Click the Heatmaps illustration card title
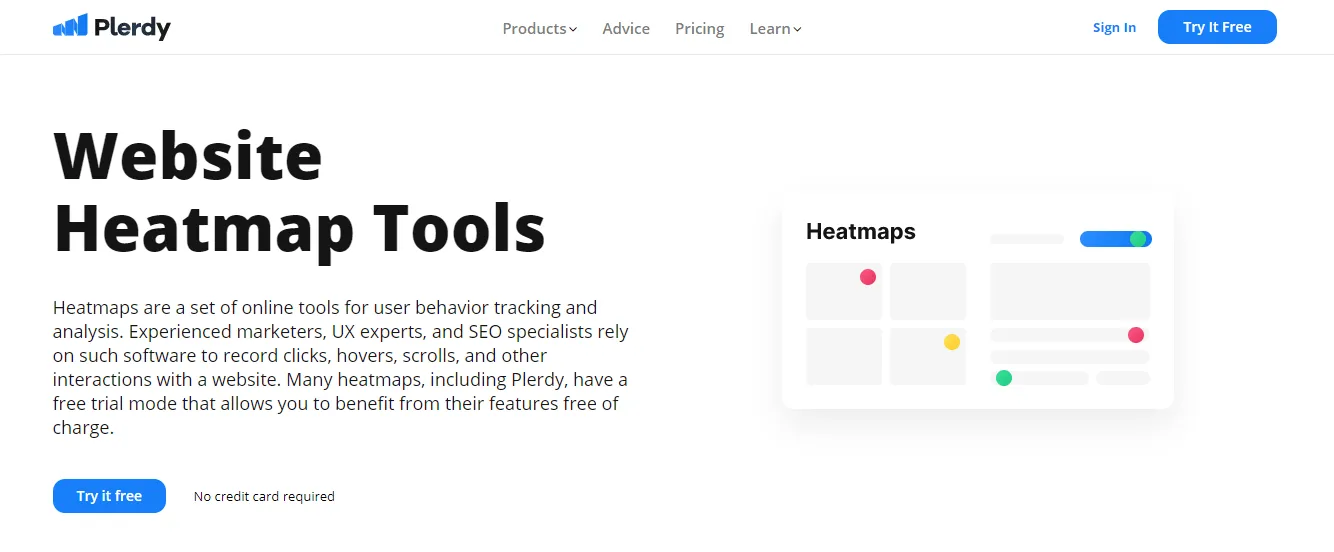 860,231
